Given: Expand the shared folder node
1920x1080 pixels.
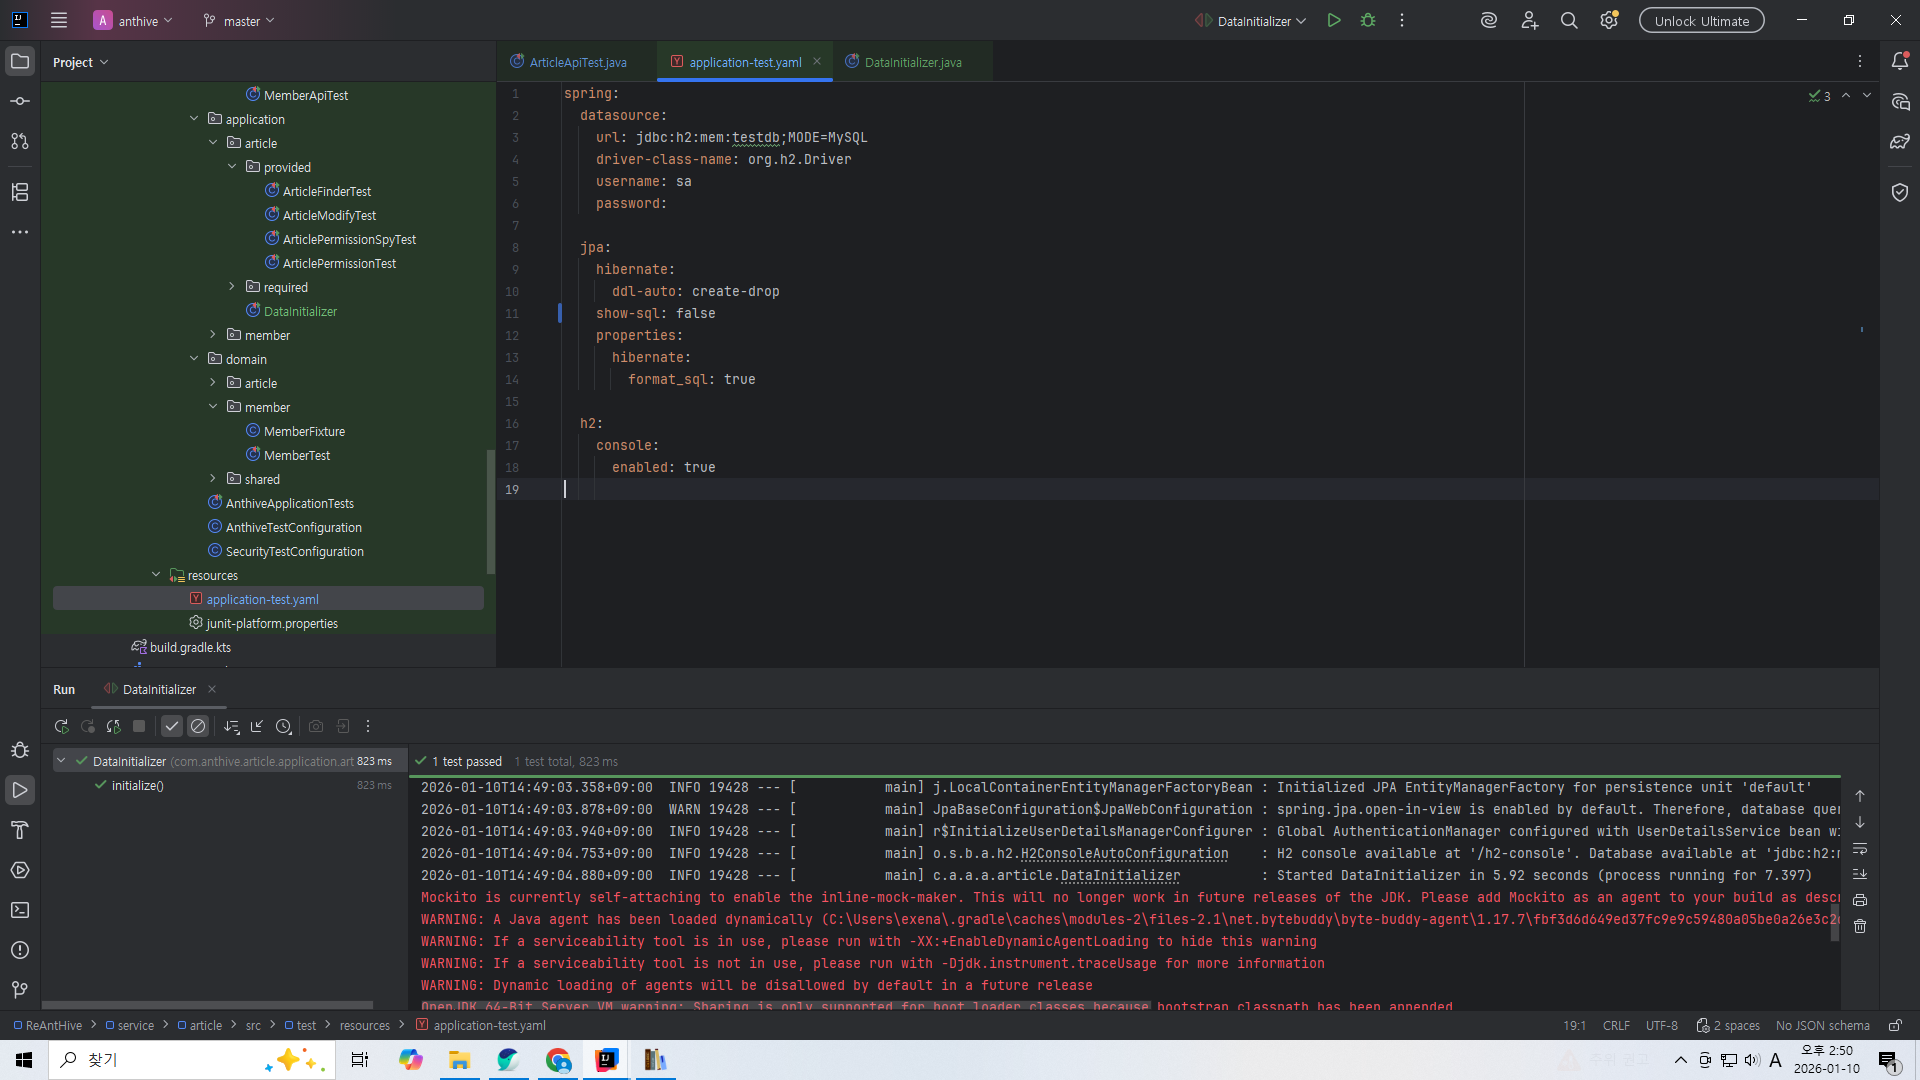Looking at the screenshot, I should pos(213,479).
